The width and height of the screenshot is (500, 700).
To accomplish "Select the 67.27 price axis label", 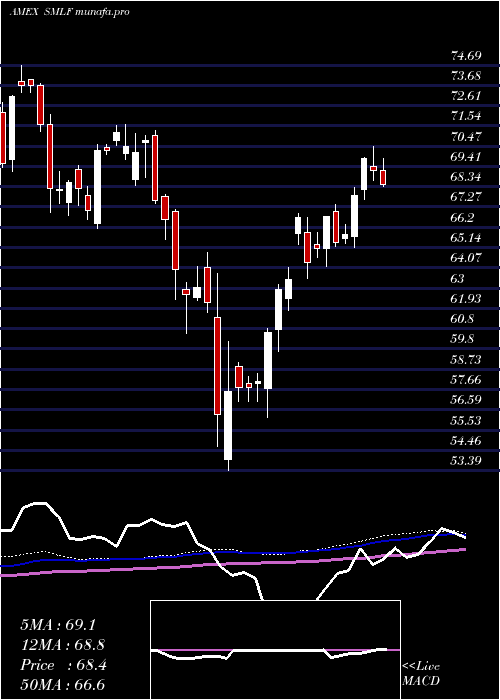I will [466, 197].
